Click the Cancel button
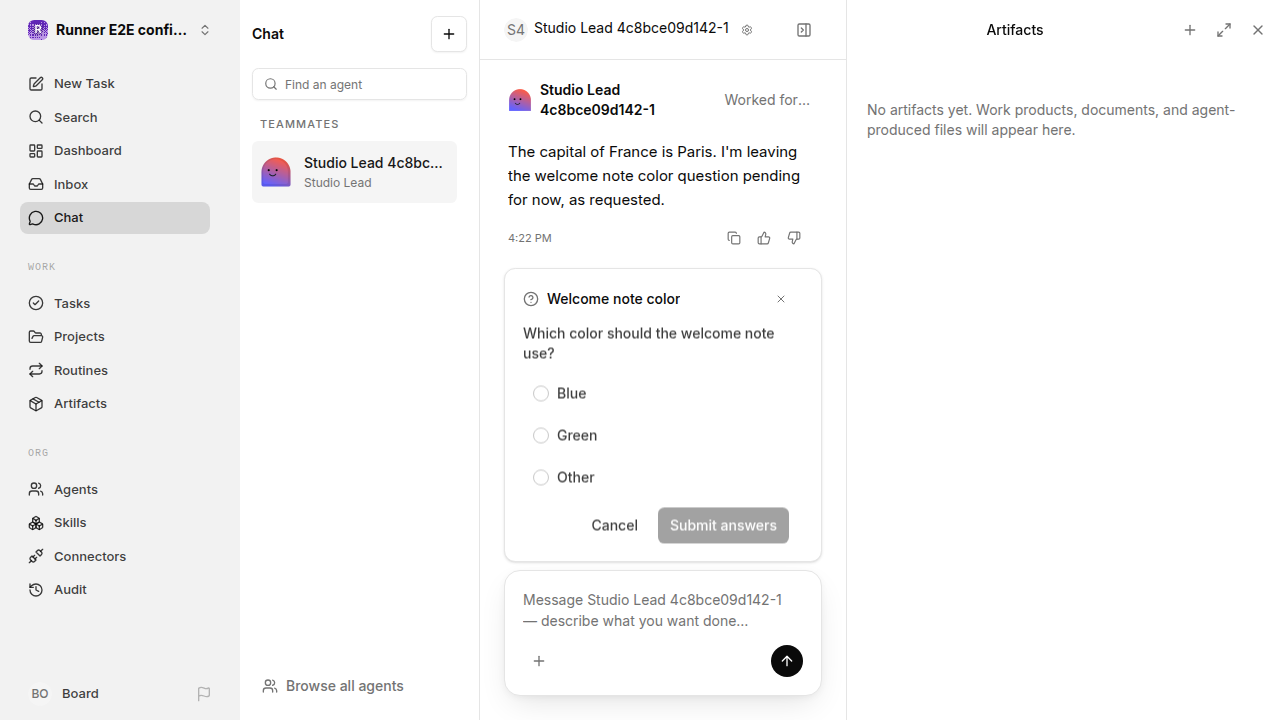This screenshot has width=1280, height=720. tap(614, 526)
